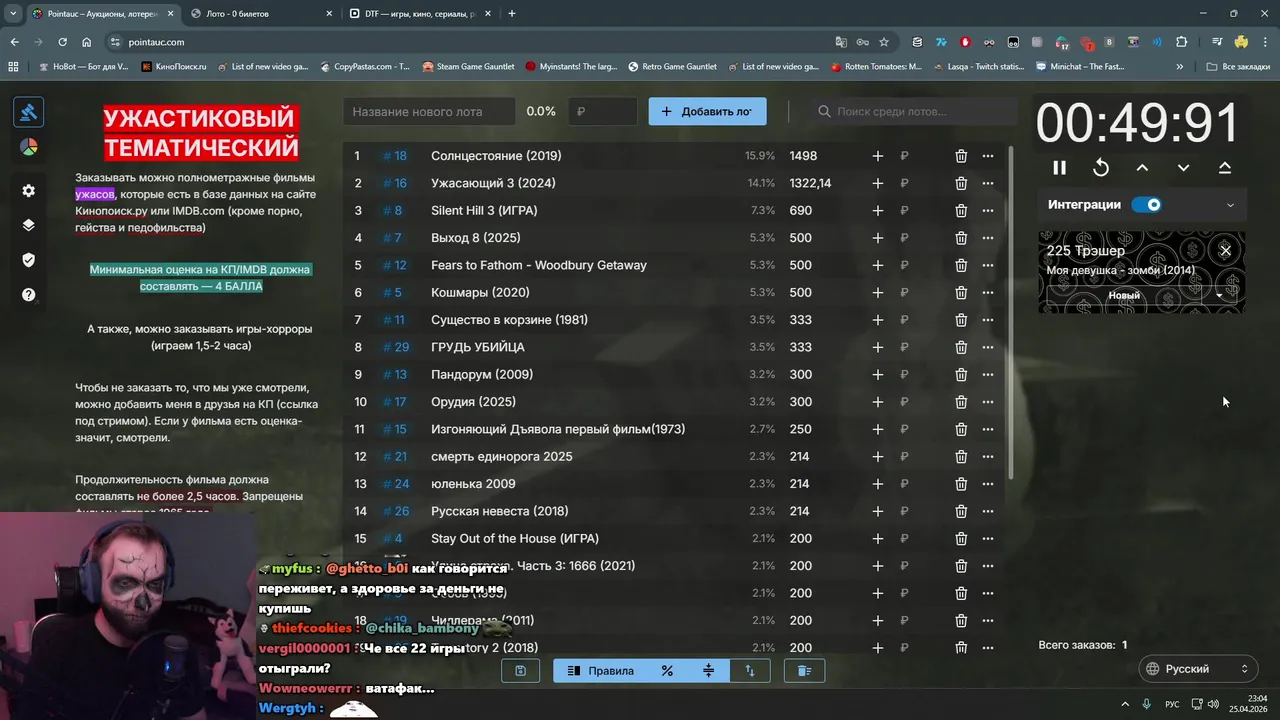Open the auction gavel sidebar icon

[x=28, y=112]
